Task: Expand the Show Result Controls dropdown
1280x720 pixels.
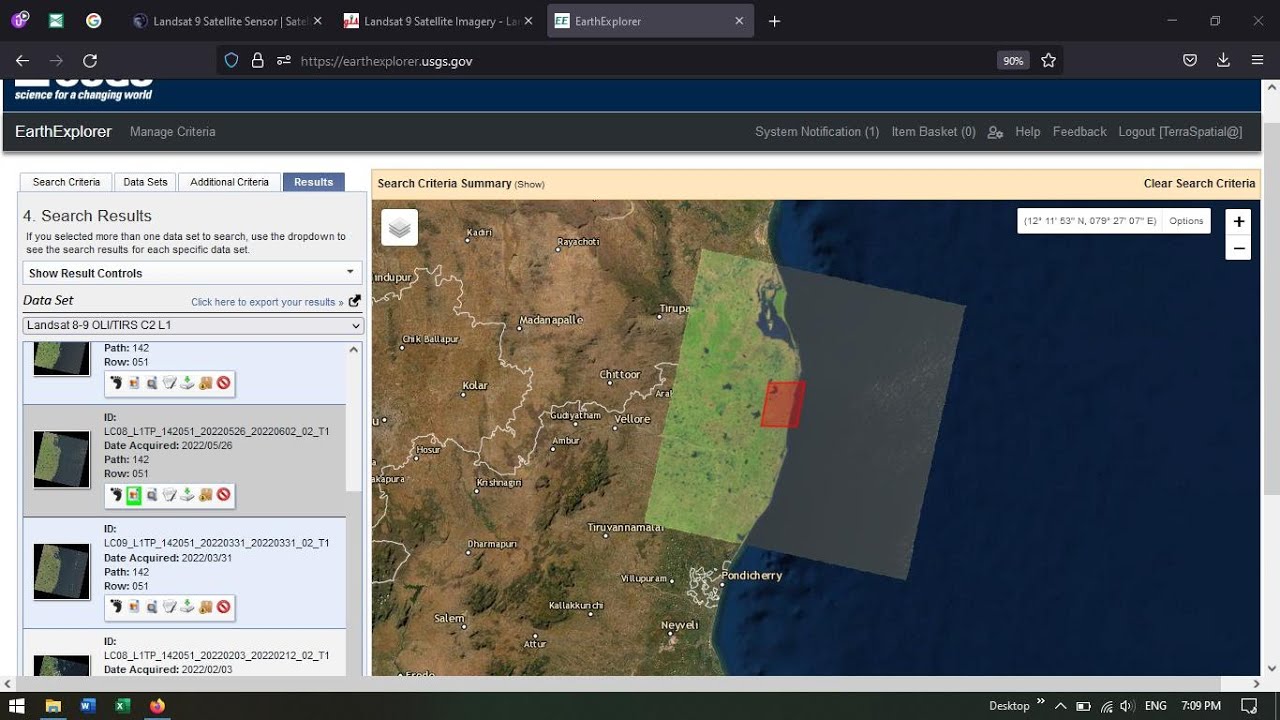Action: click(x=192, y=273)
